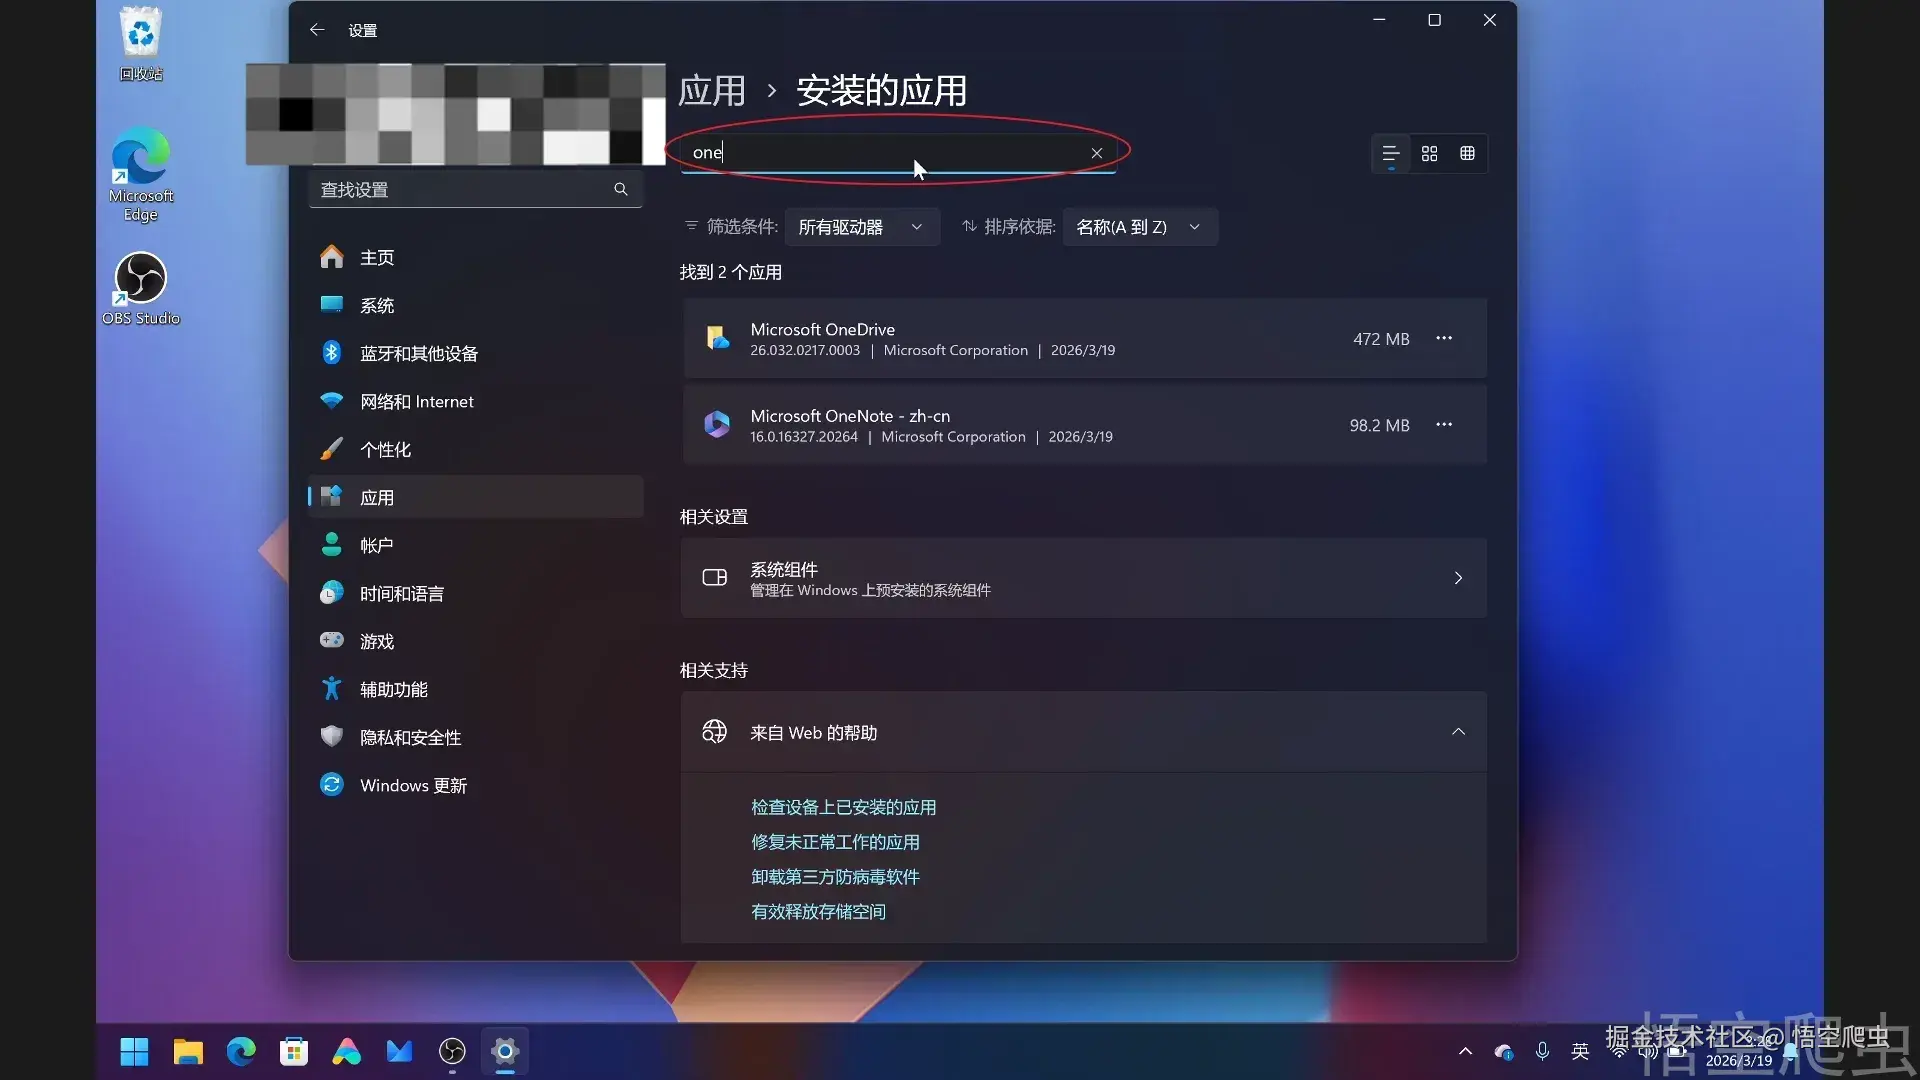This screenshot has width=1920, height=1080.
Task: Click the search icon in Find settings
Action: (621, 189)
